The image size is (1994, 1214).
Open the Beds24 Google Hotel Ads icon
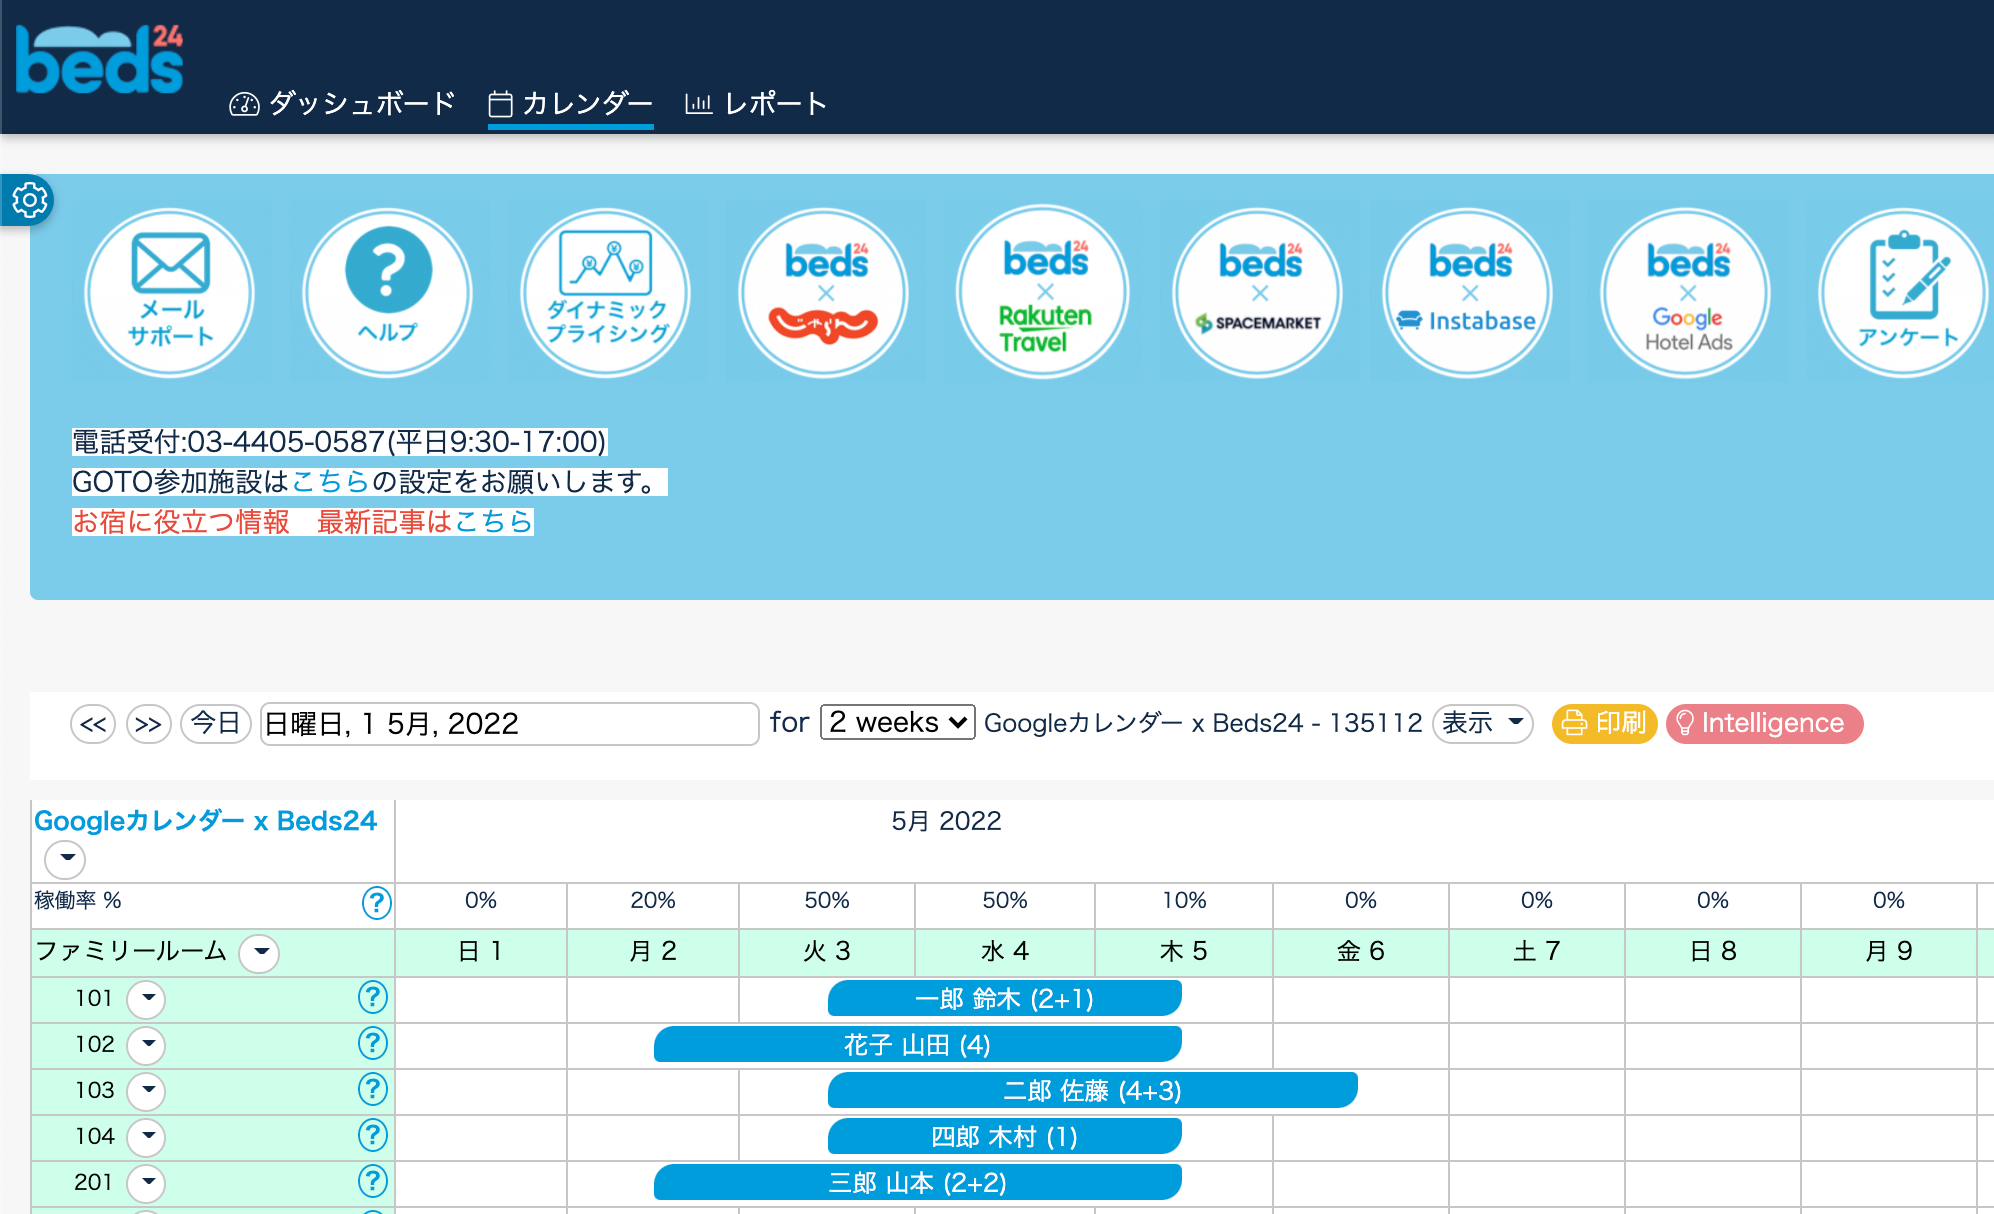point(1686,292)
